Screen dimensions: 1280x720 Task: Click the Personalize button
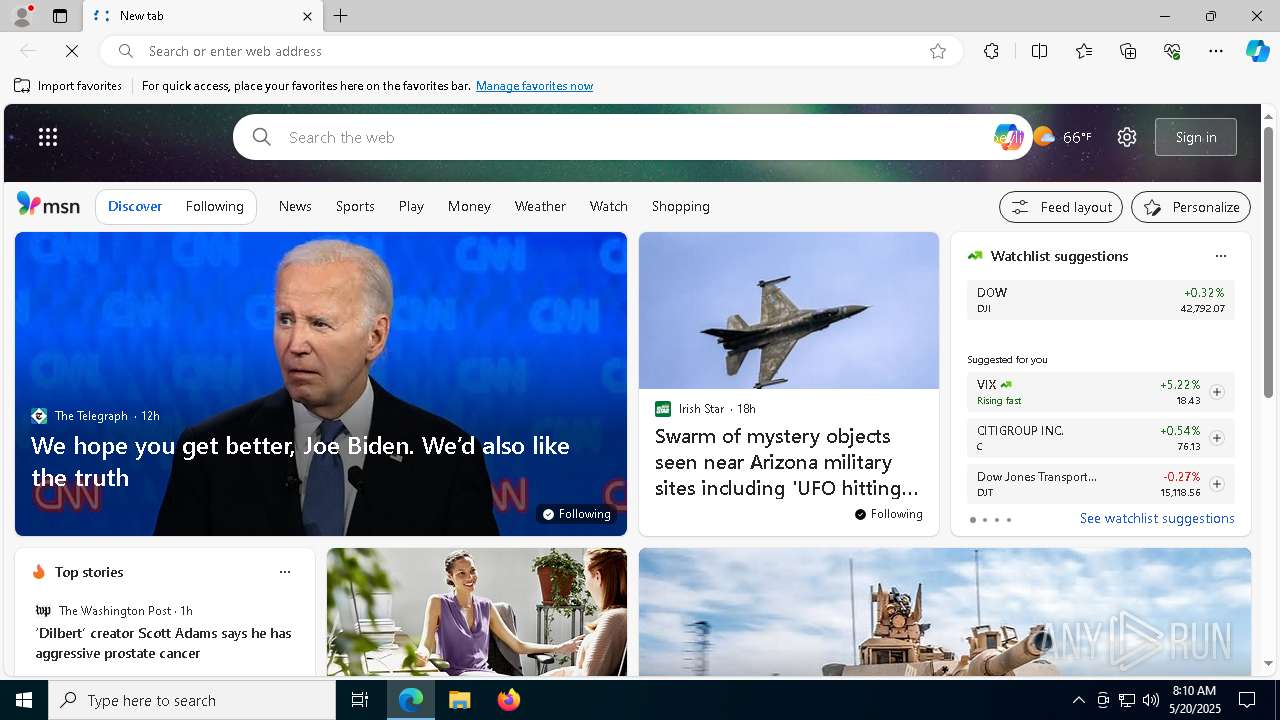point(1191,207)
